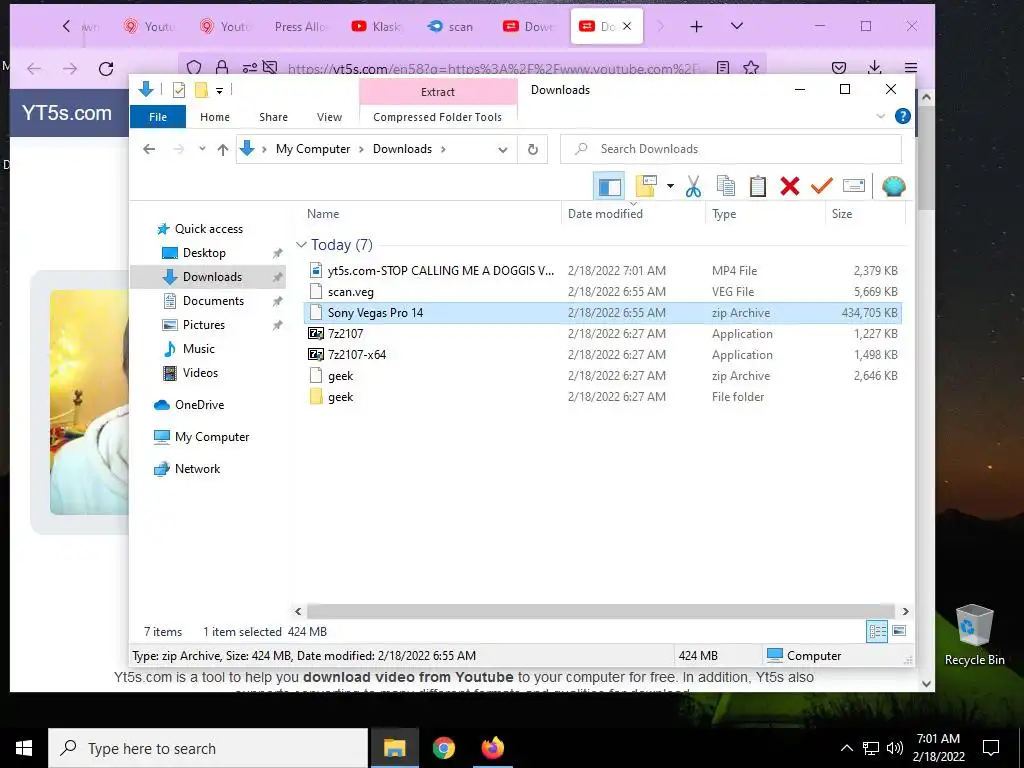Open Desktop in navigation pane
This screenshot has height=768, width=1024.
click(204, 253)
